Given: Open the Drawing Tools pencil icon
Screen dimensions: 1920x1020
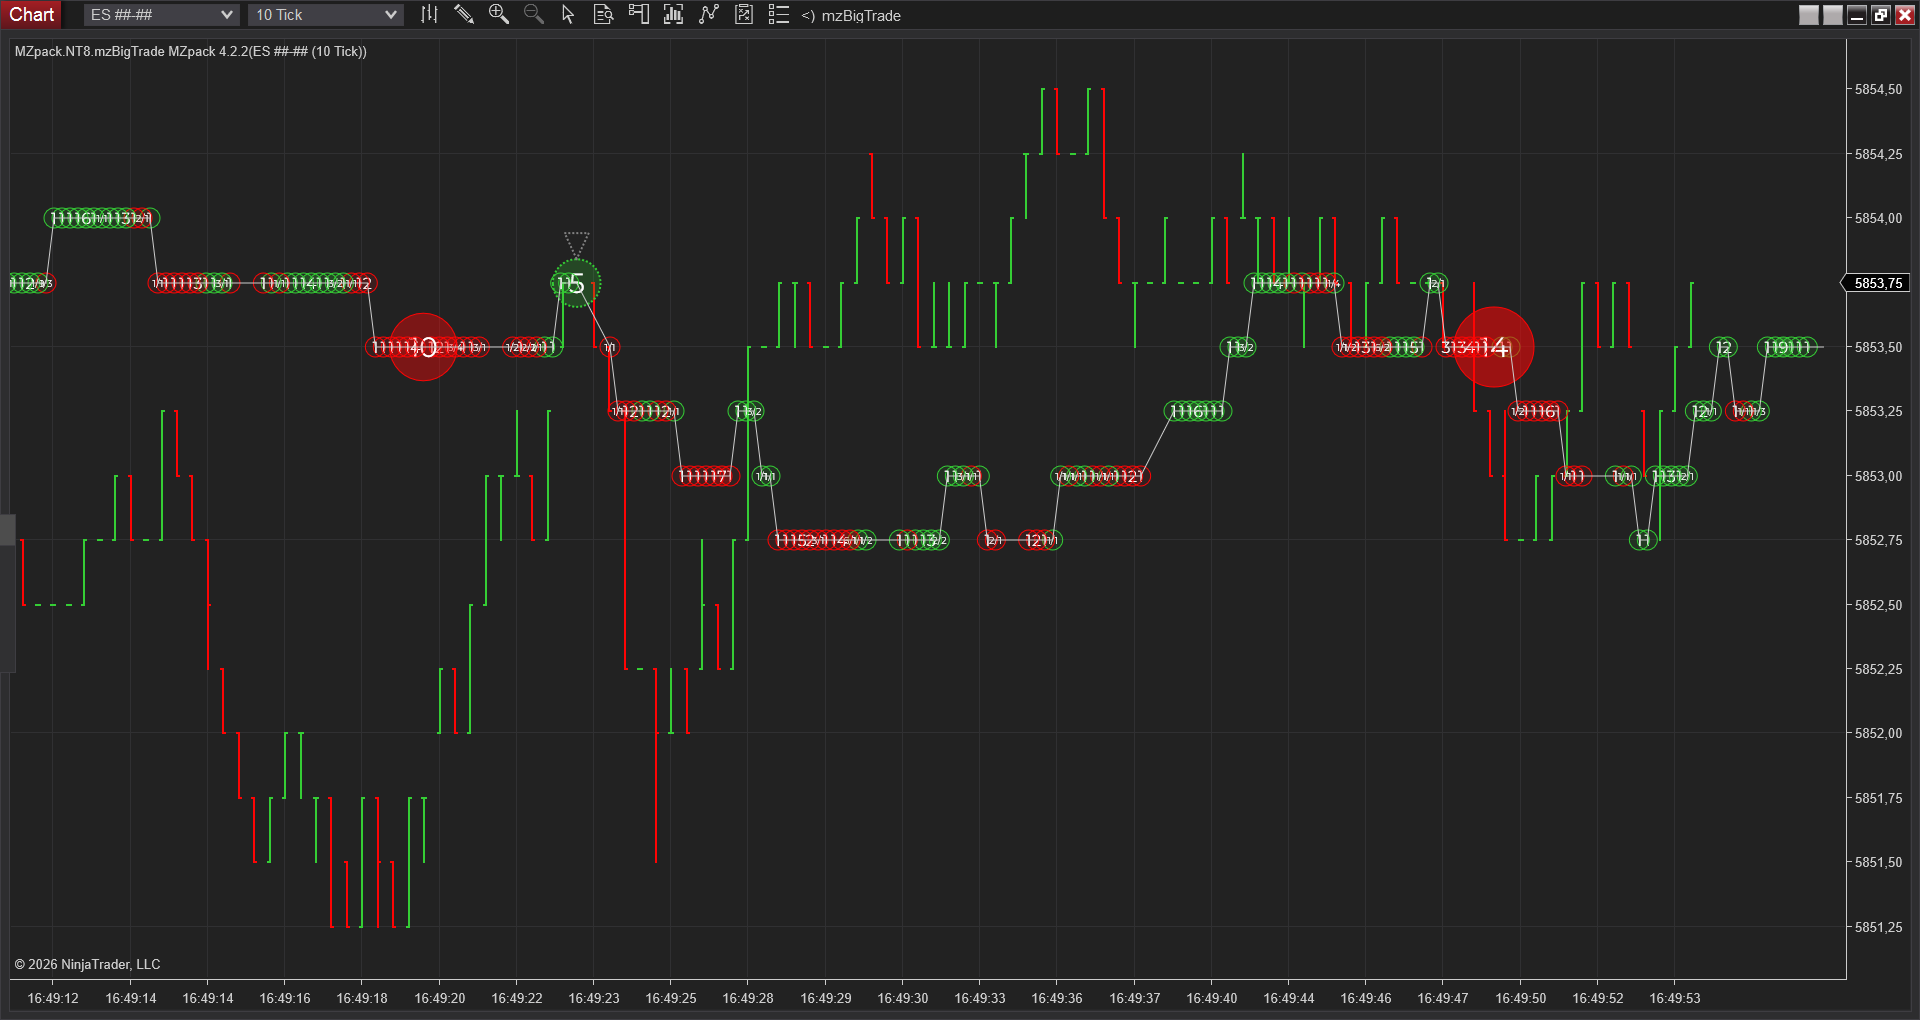Looking at the screenshot, I should click(464, 14).
